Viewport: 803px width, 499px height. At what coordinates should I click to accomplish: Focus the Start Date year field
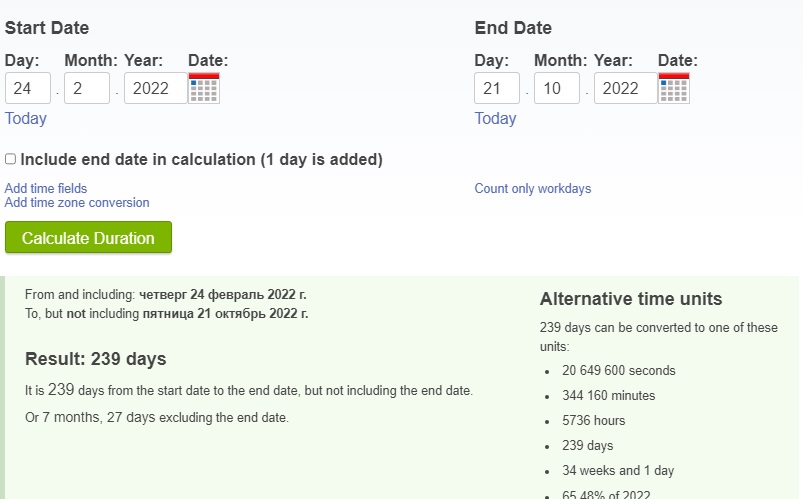[x=155, y=88]
